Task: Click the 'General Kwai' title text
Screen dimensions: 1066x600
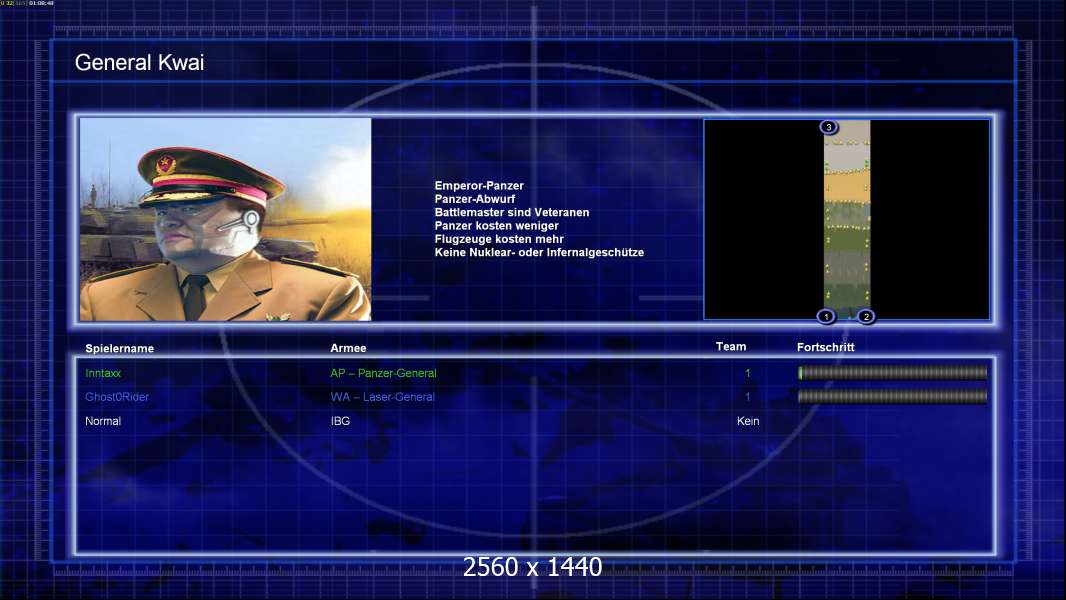Action: click(x=139, y=63)
